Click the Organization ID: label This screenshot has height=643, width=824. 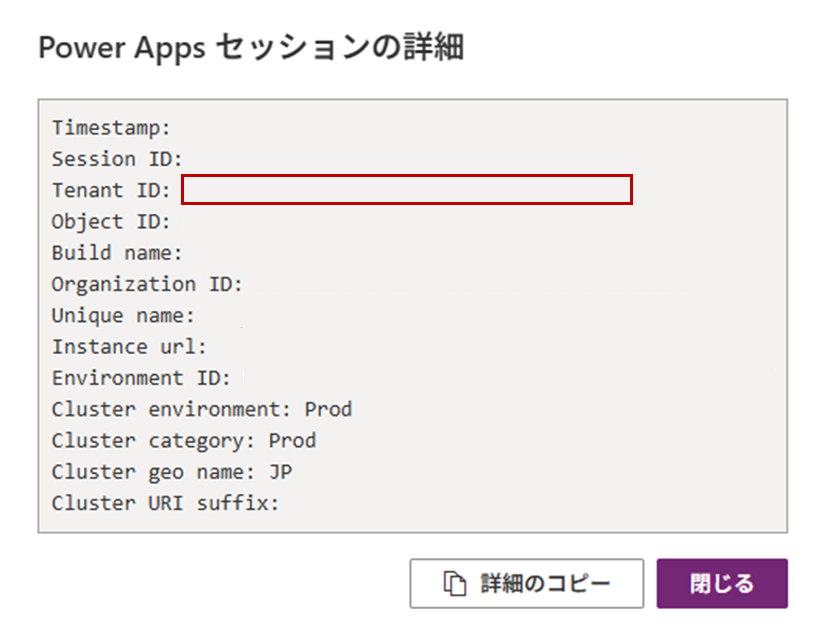tap(147, 284)
